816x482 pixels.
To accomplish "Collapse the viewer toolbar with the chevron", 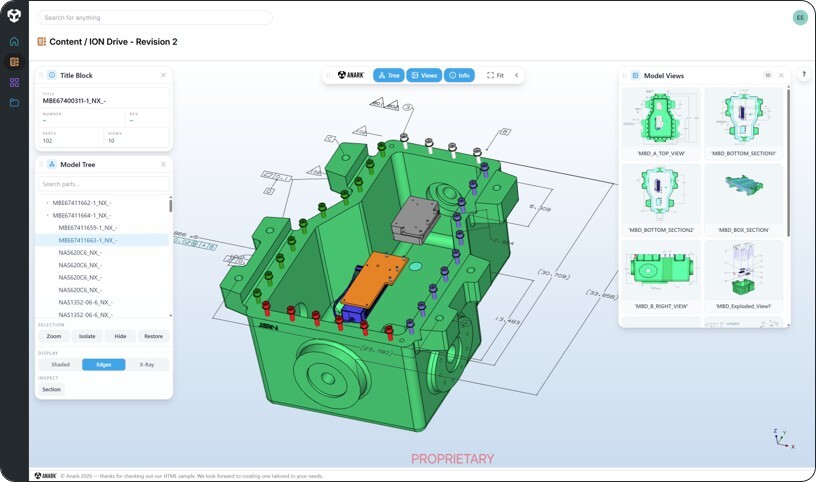I will (517, 75).
